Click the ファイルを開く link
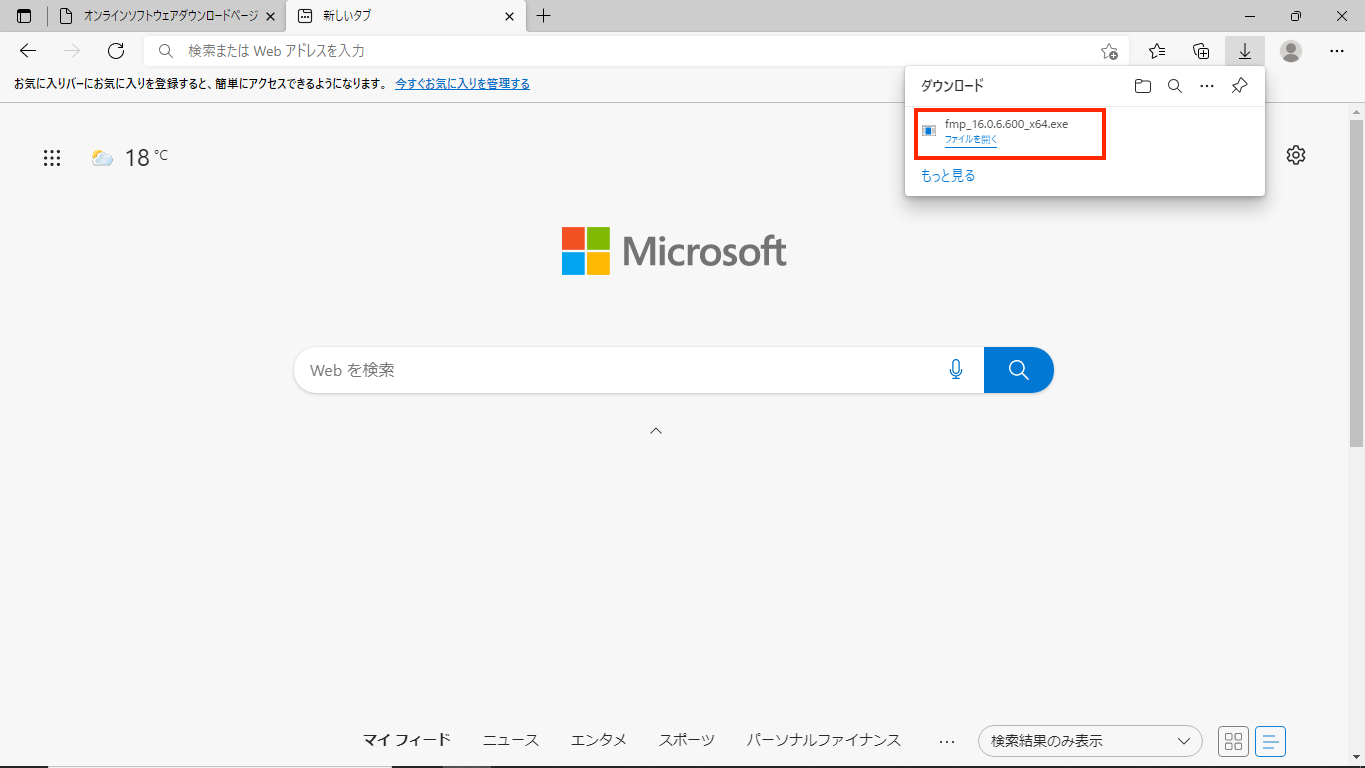Viewport: 1365px width, 768px height. coord(971,140)
